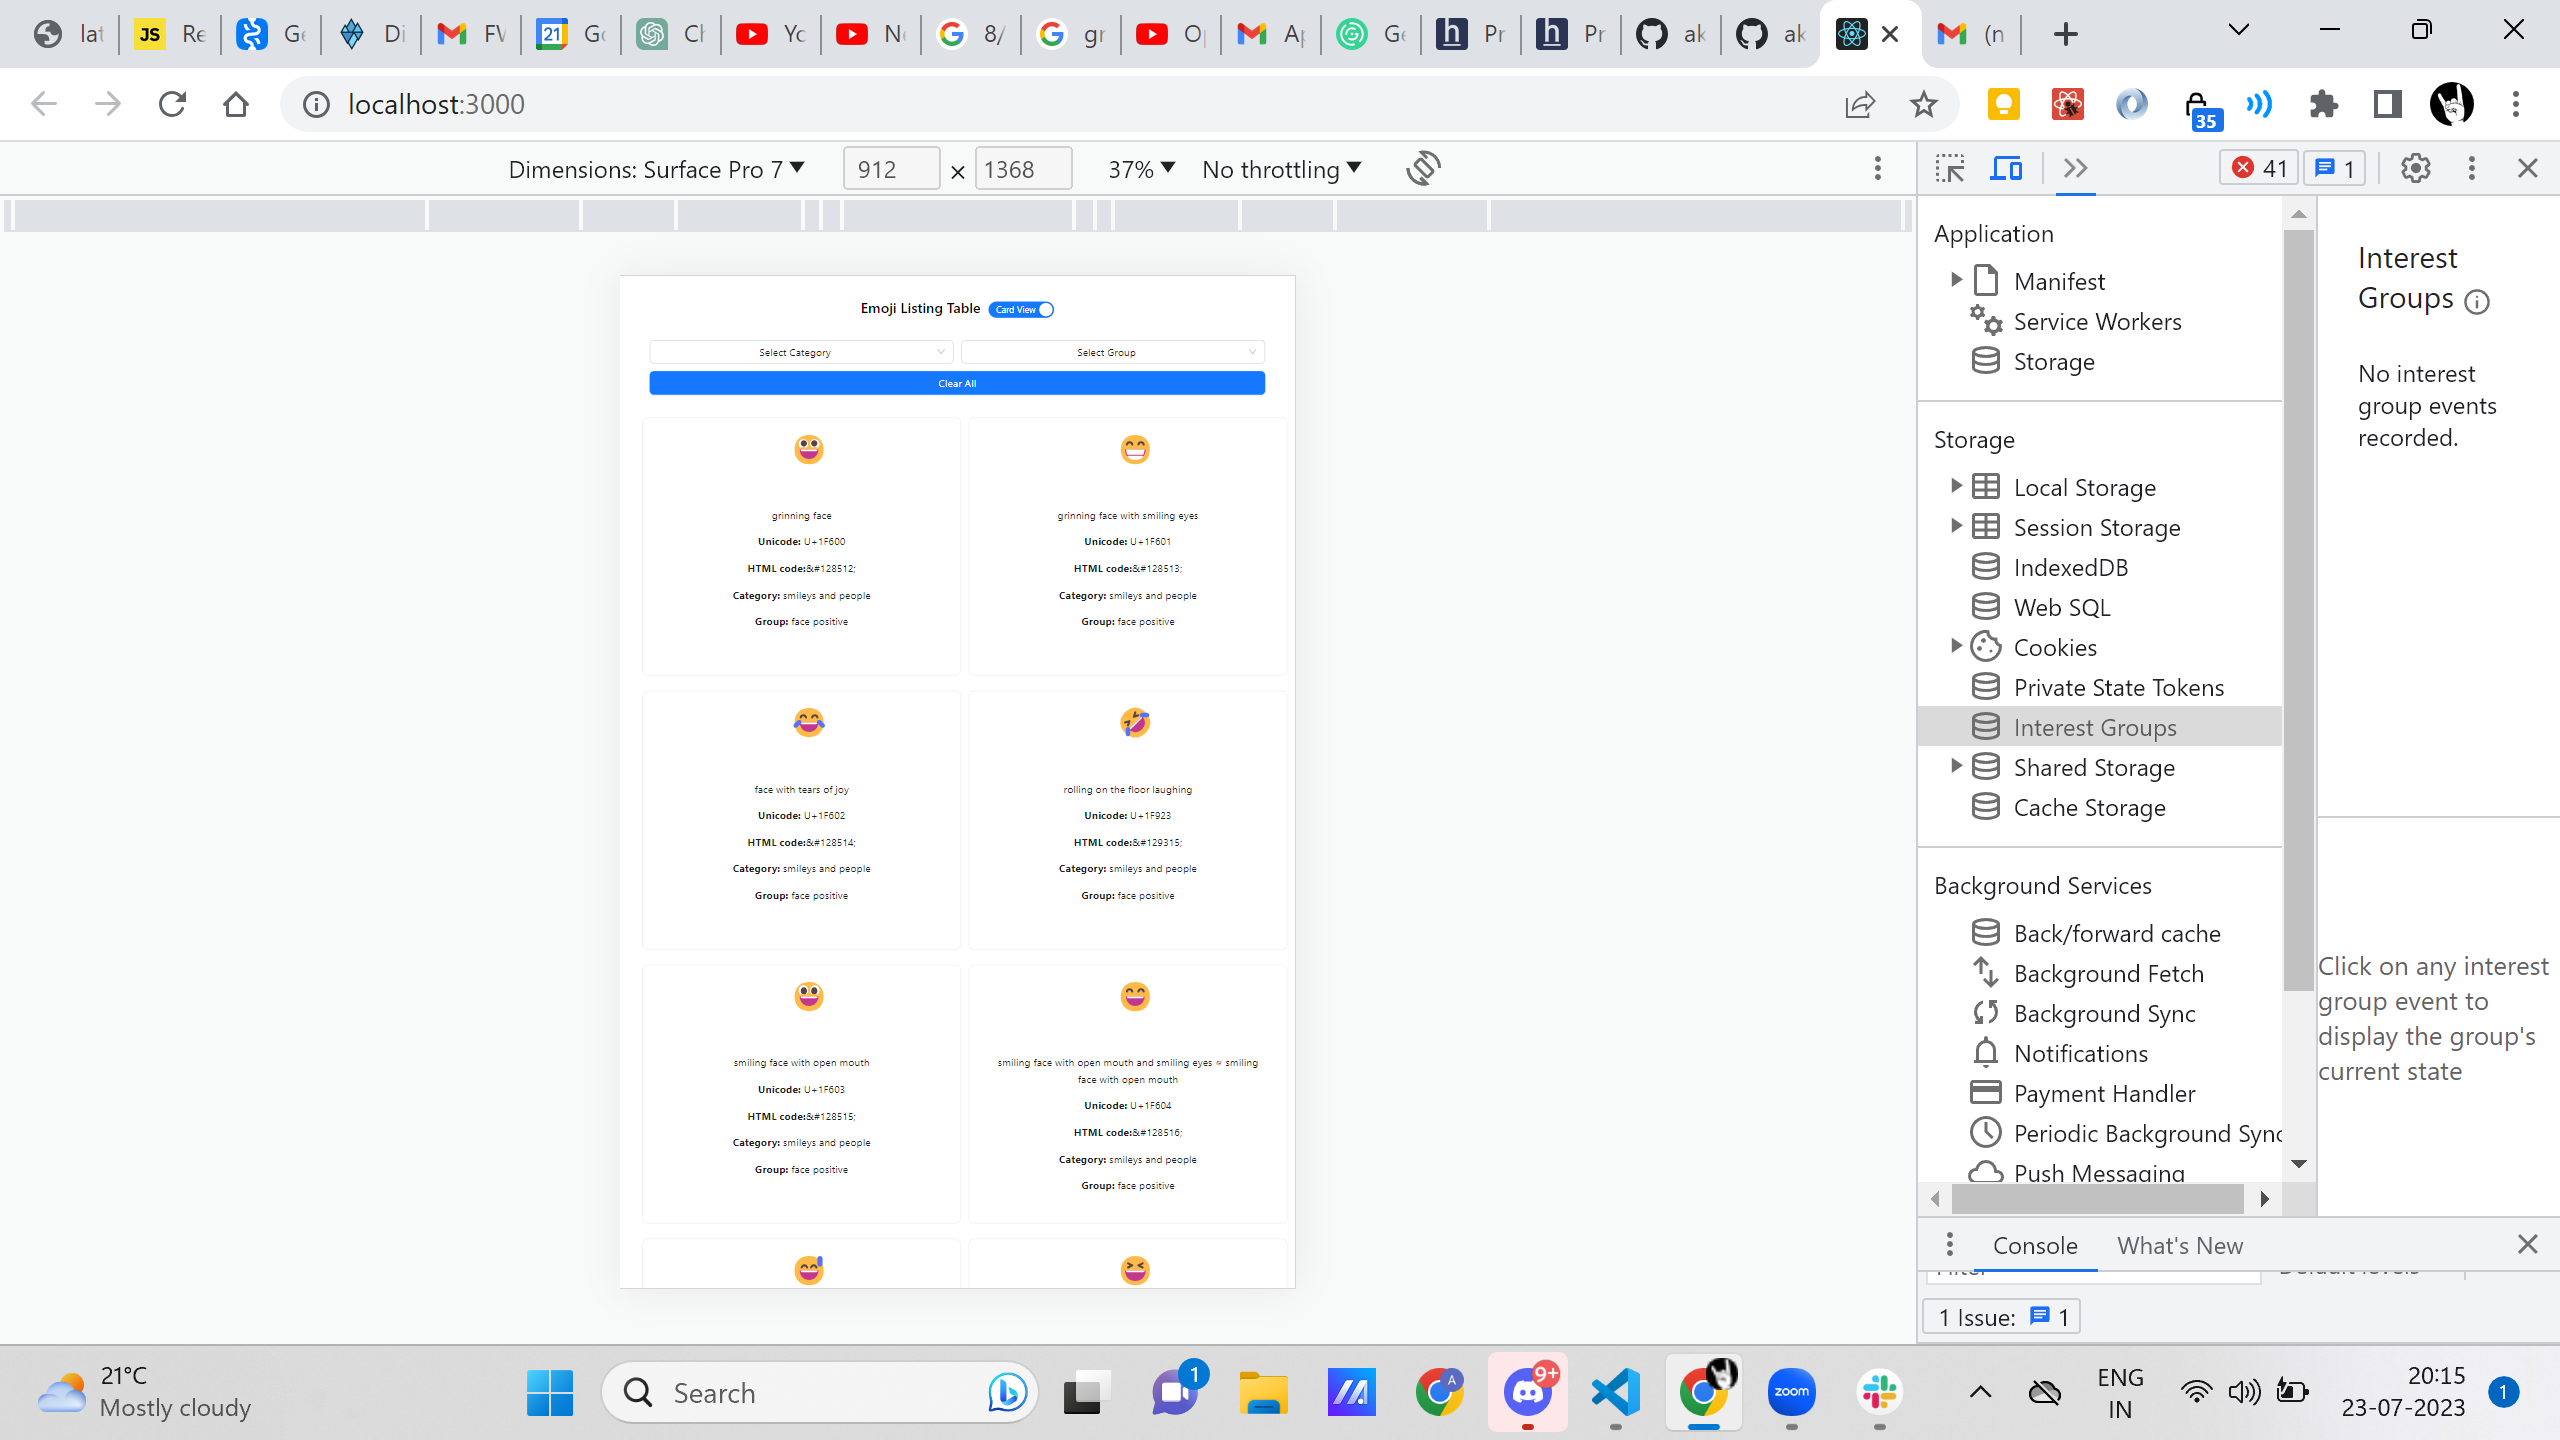The width and height of the screenshot is (2560, 1440).
Task: Click the rotate device orientation icon
Action: click(x=1423, y=168)
